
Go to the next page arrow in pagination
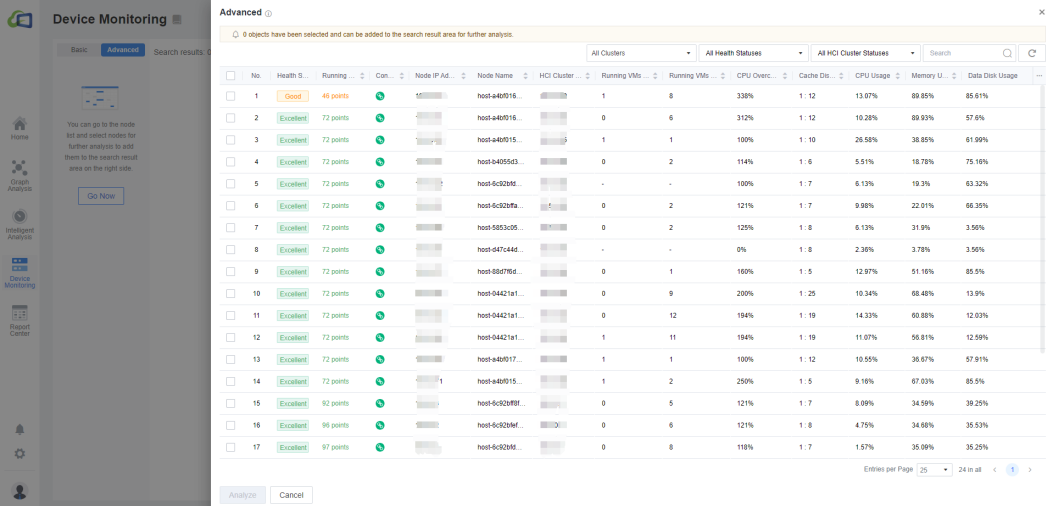(1030, 469)
